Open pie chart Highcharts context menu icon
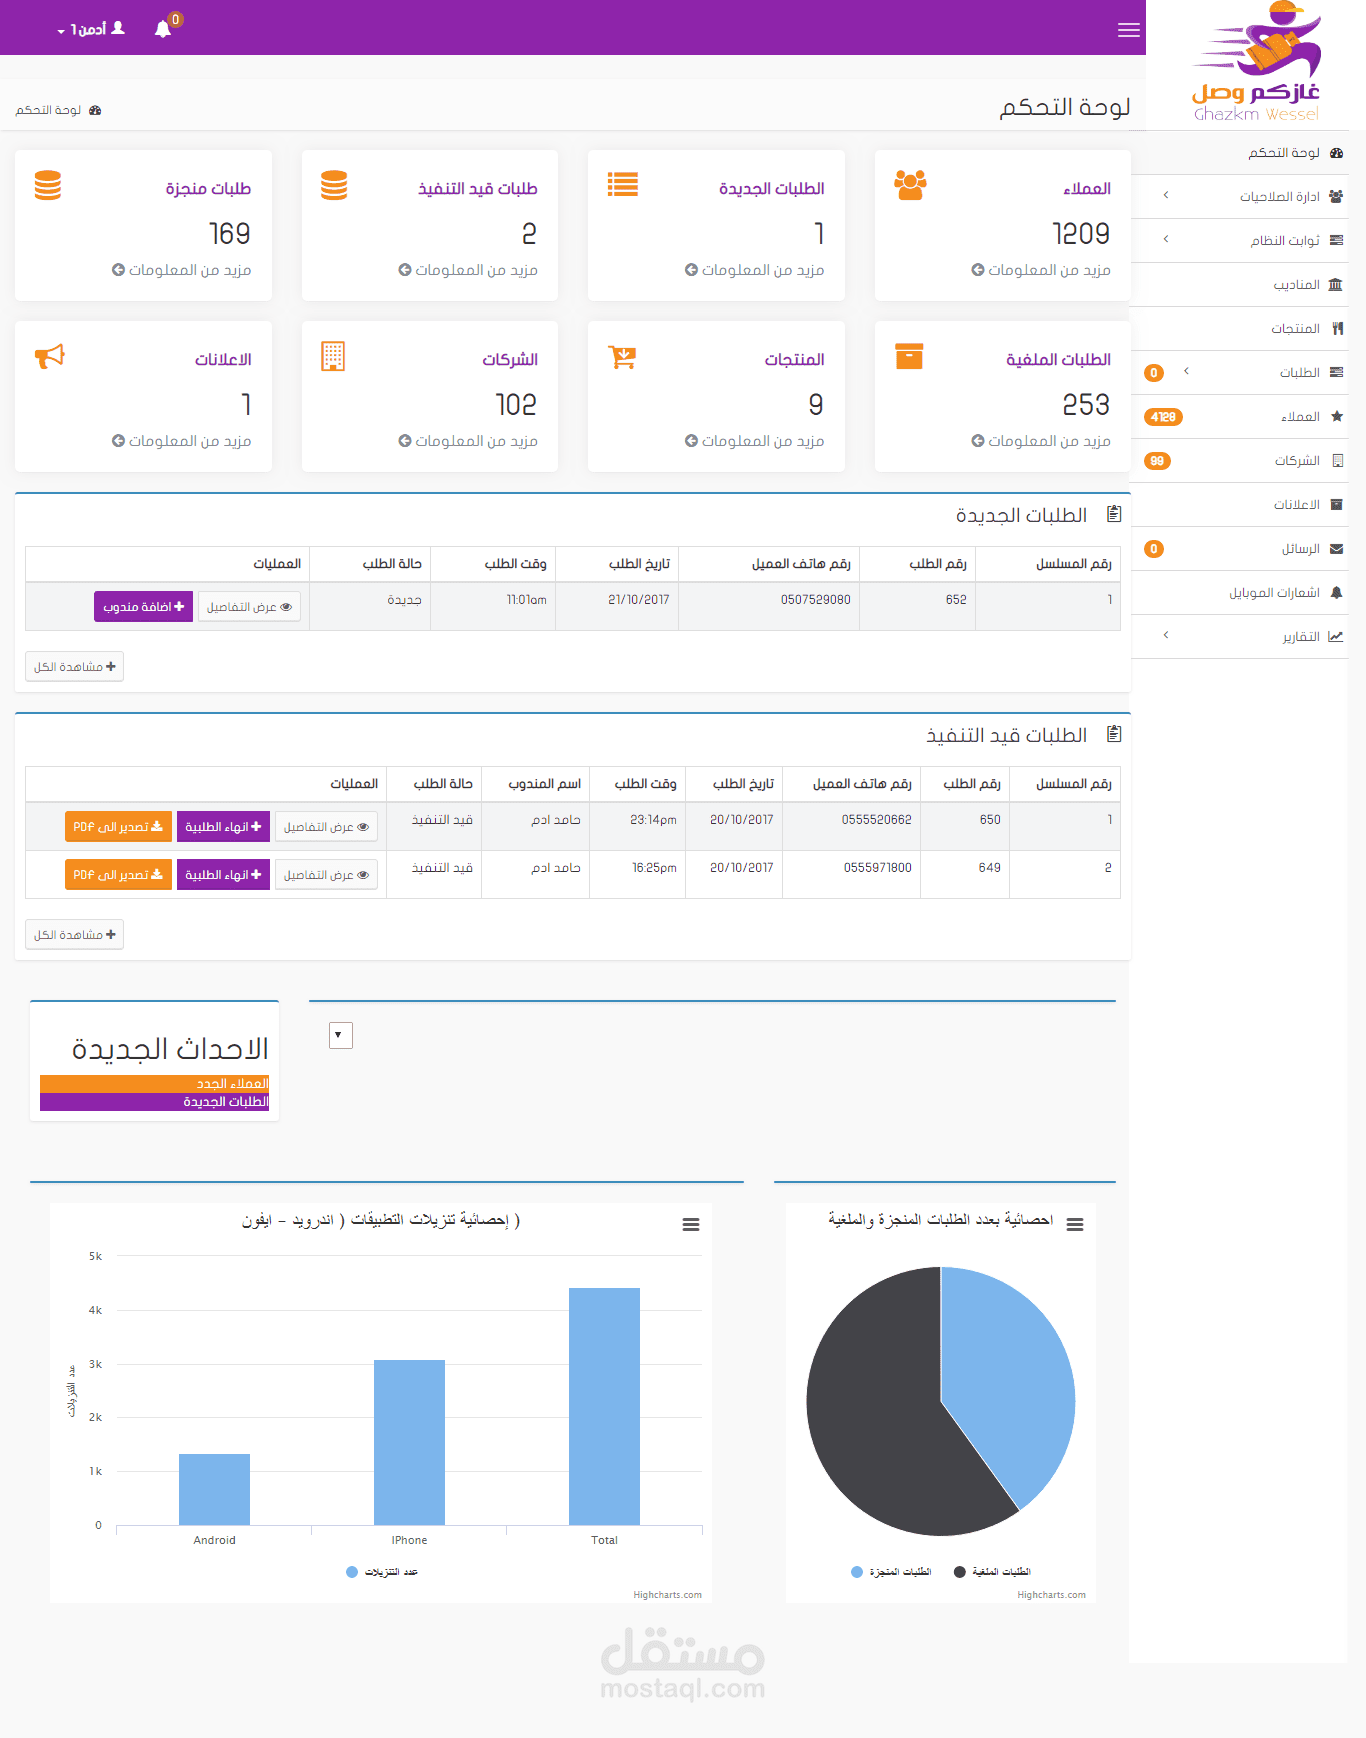 pyautogui.click(x=1075, y=1224)
